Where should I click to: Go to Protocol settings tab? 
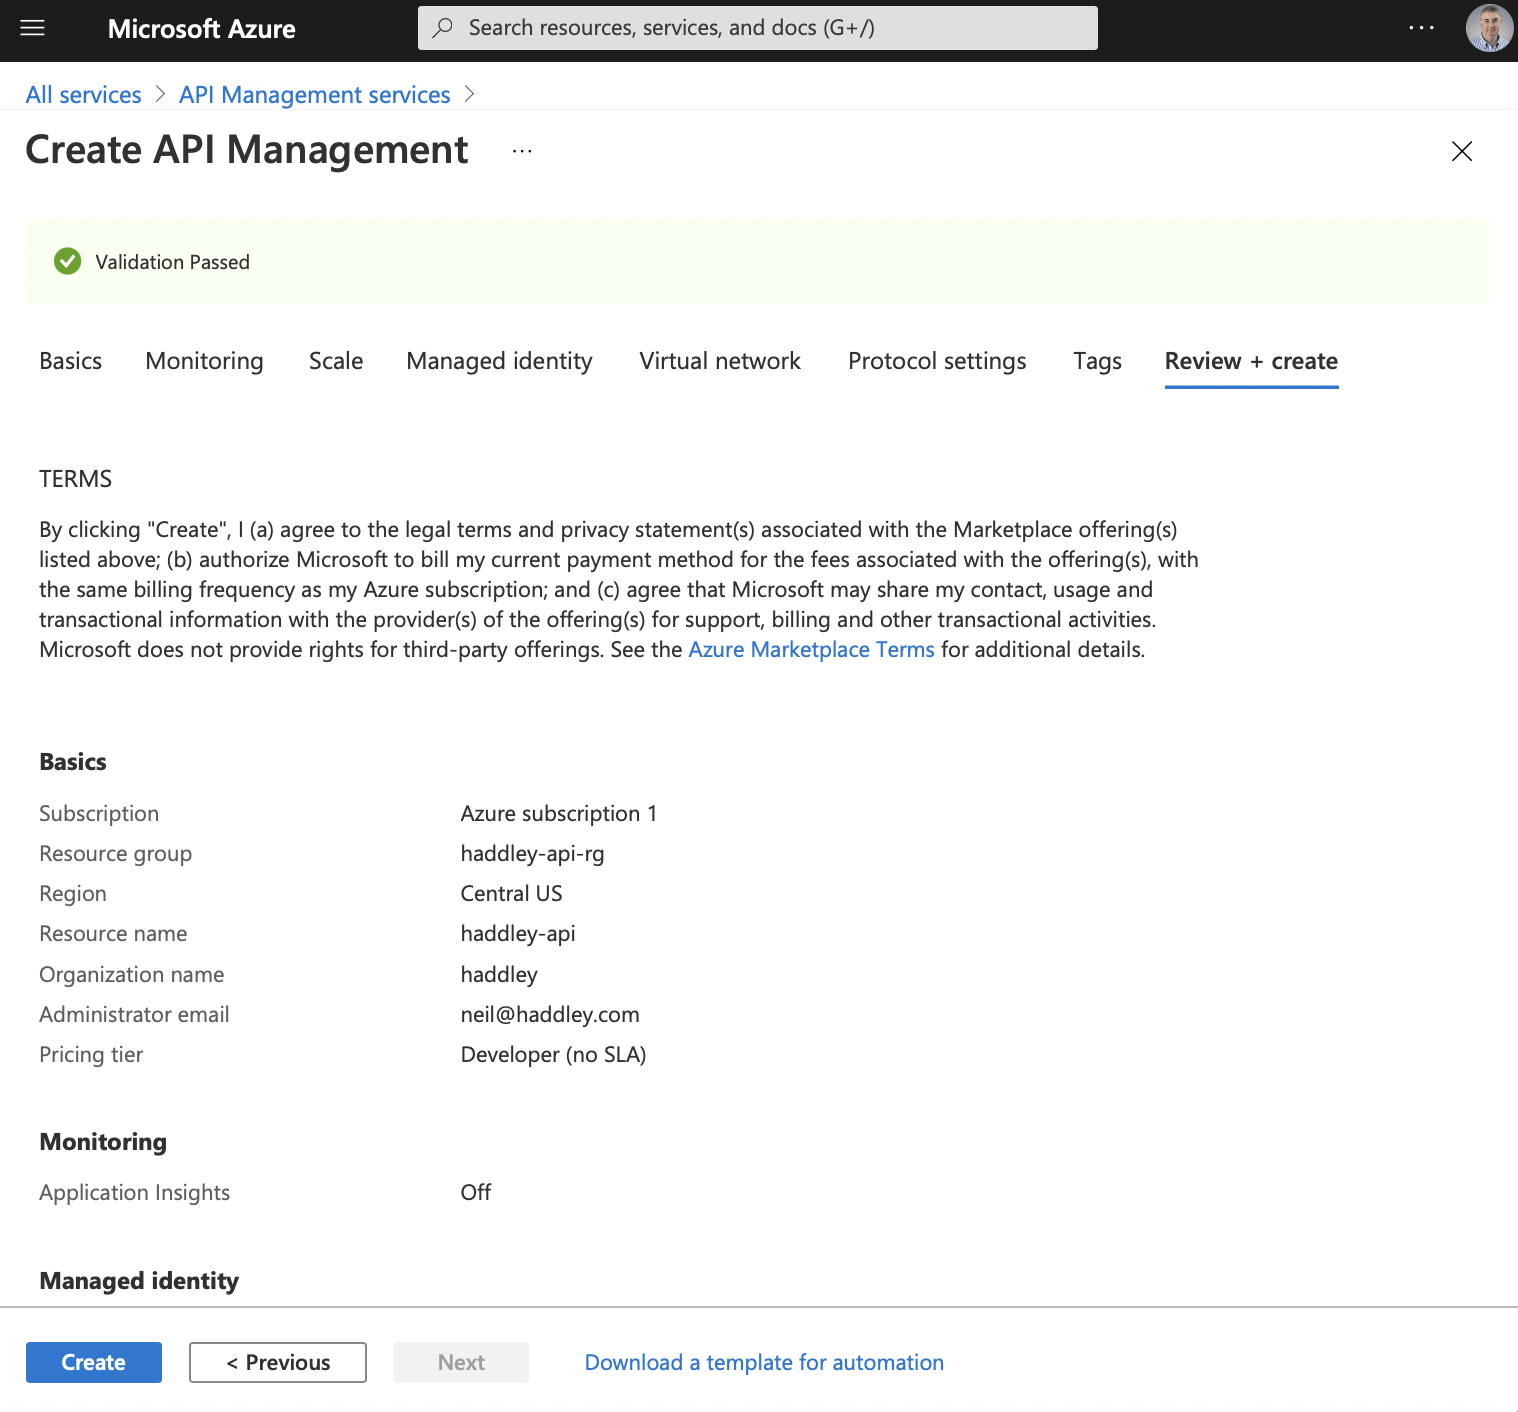pos(937,361)
